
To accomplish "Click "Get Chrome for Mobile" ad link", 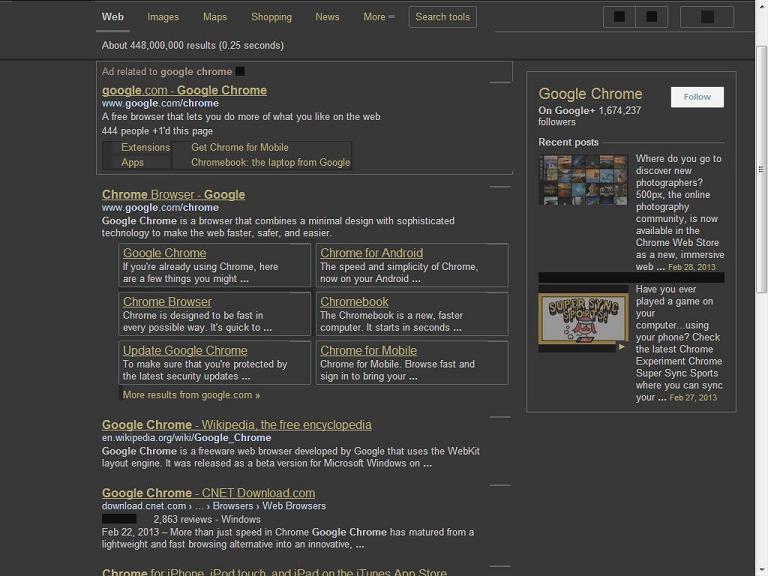I will (240, 147).
